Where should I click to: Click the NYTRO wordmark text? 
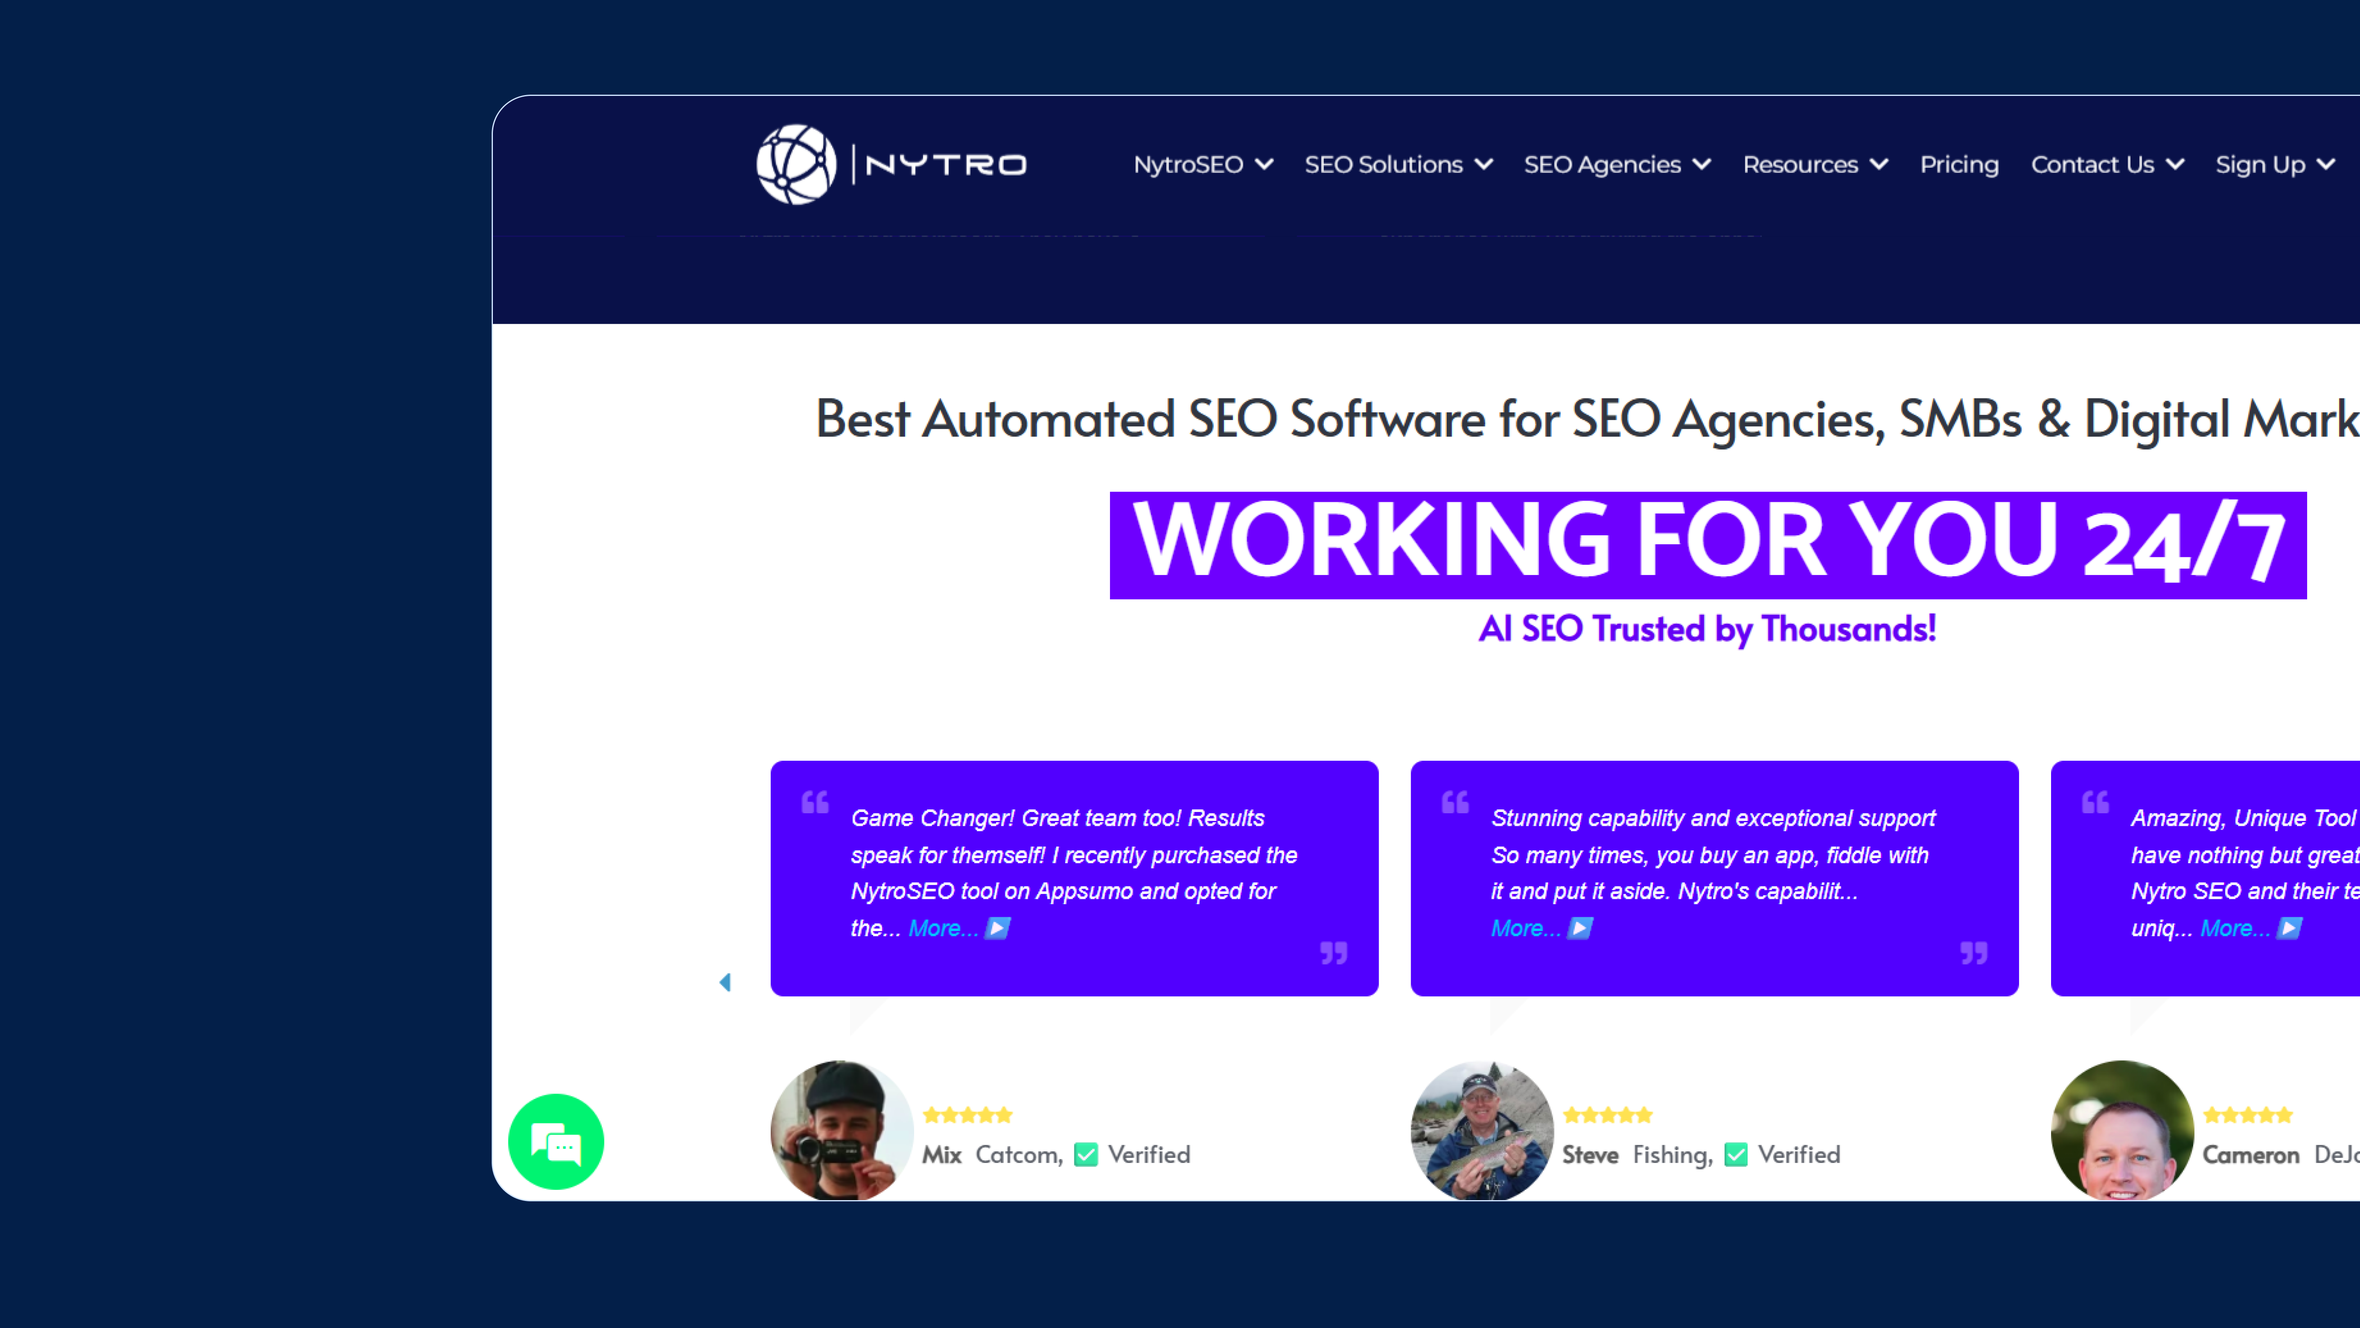[x=946, y=165]
